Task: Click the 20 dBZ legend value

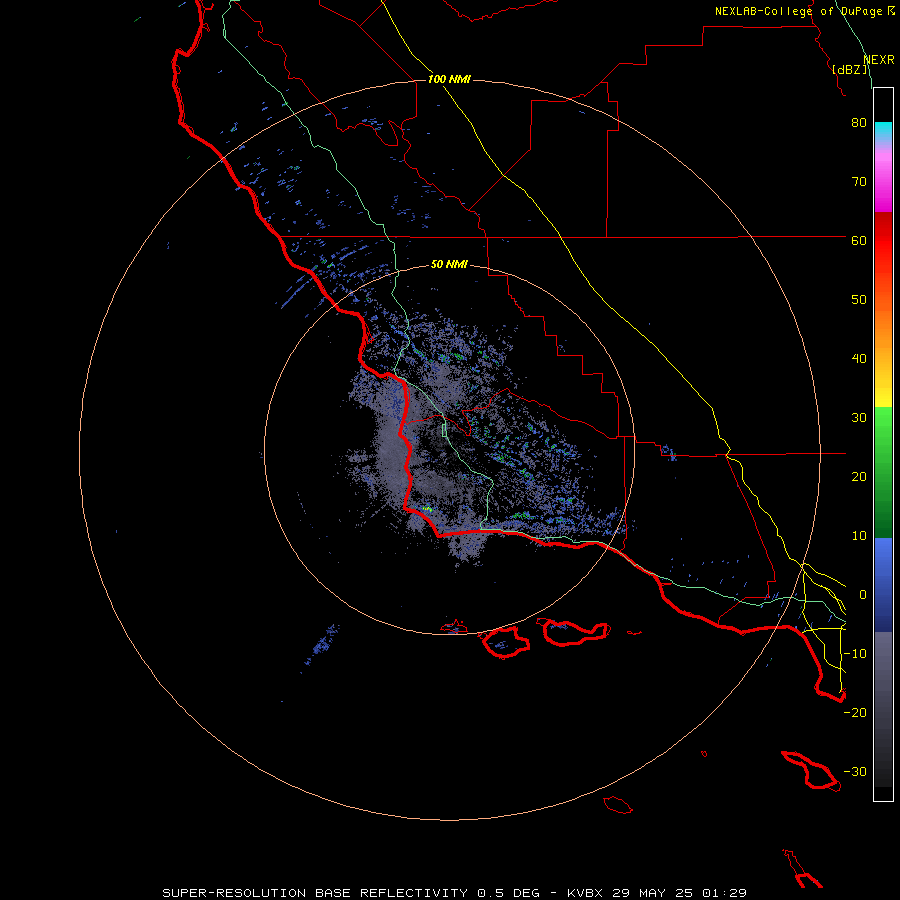Action: click(859, 477)
